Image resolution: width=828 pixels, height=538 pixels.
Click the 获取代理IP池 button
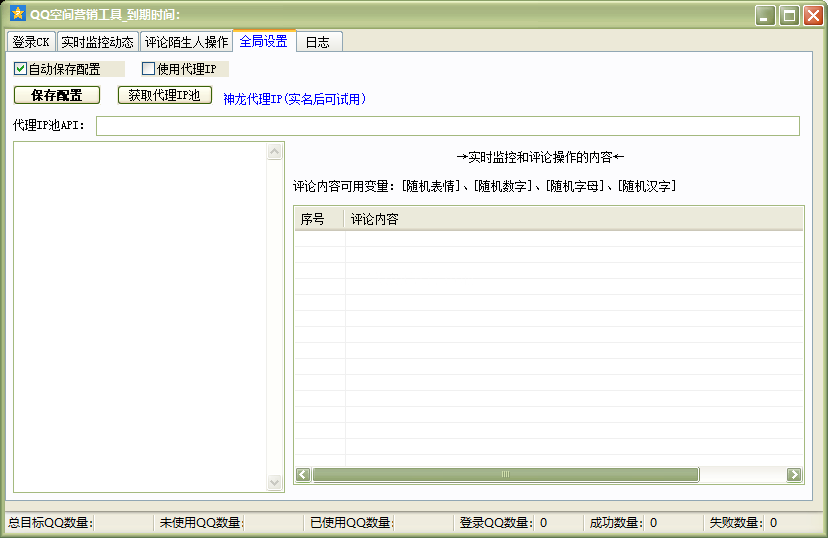pos(164,95)
